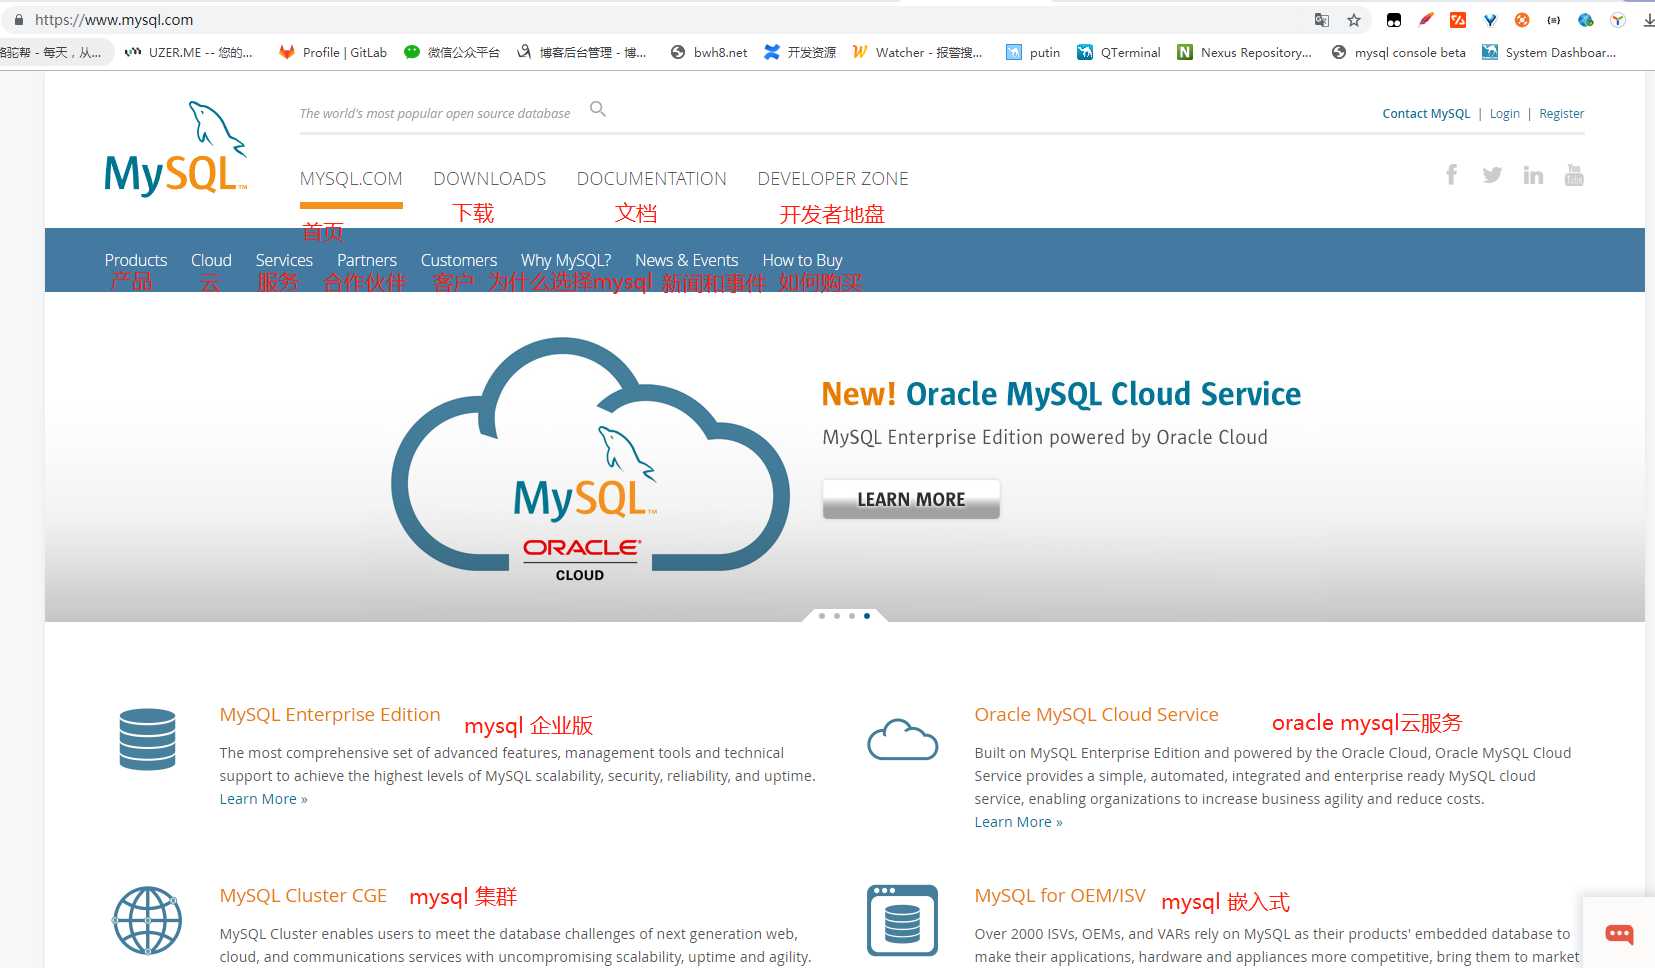The height and width of the screenshot is (968, 1655).
Task: Open the translate page icon
Action: pyautogui.click(x=1322, y=20)
